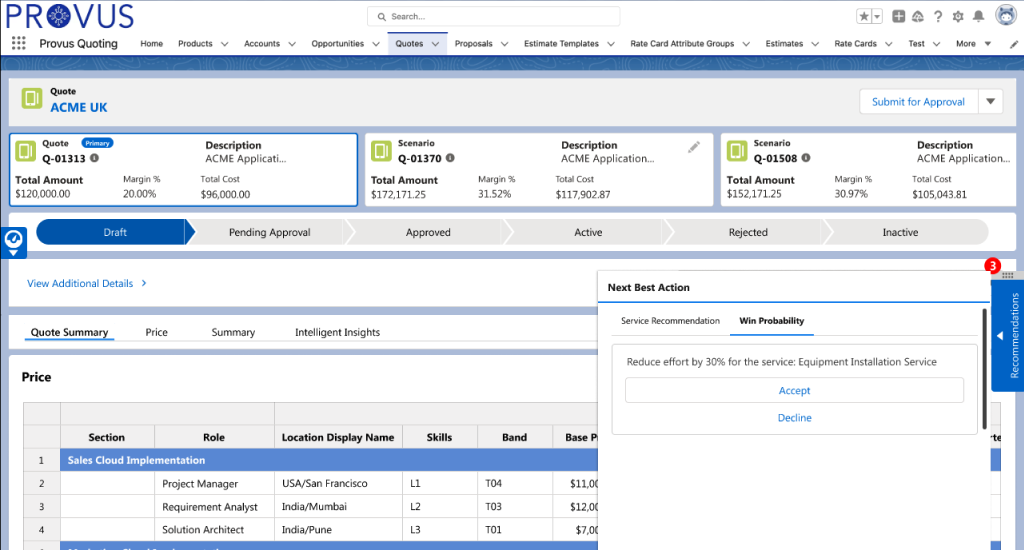Open the blue guidance widget on left edge
Screen dimensions: 1024x550
13,242
